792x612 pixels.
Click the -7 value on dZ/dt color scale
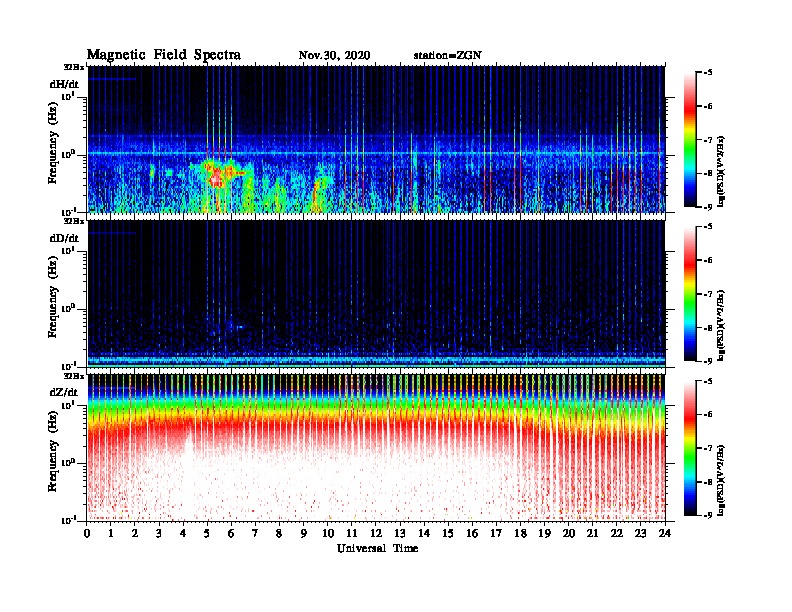pos(707,448)
